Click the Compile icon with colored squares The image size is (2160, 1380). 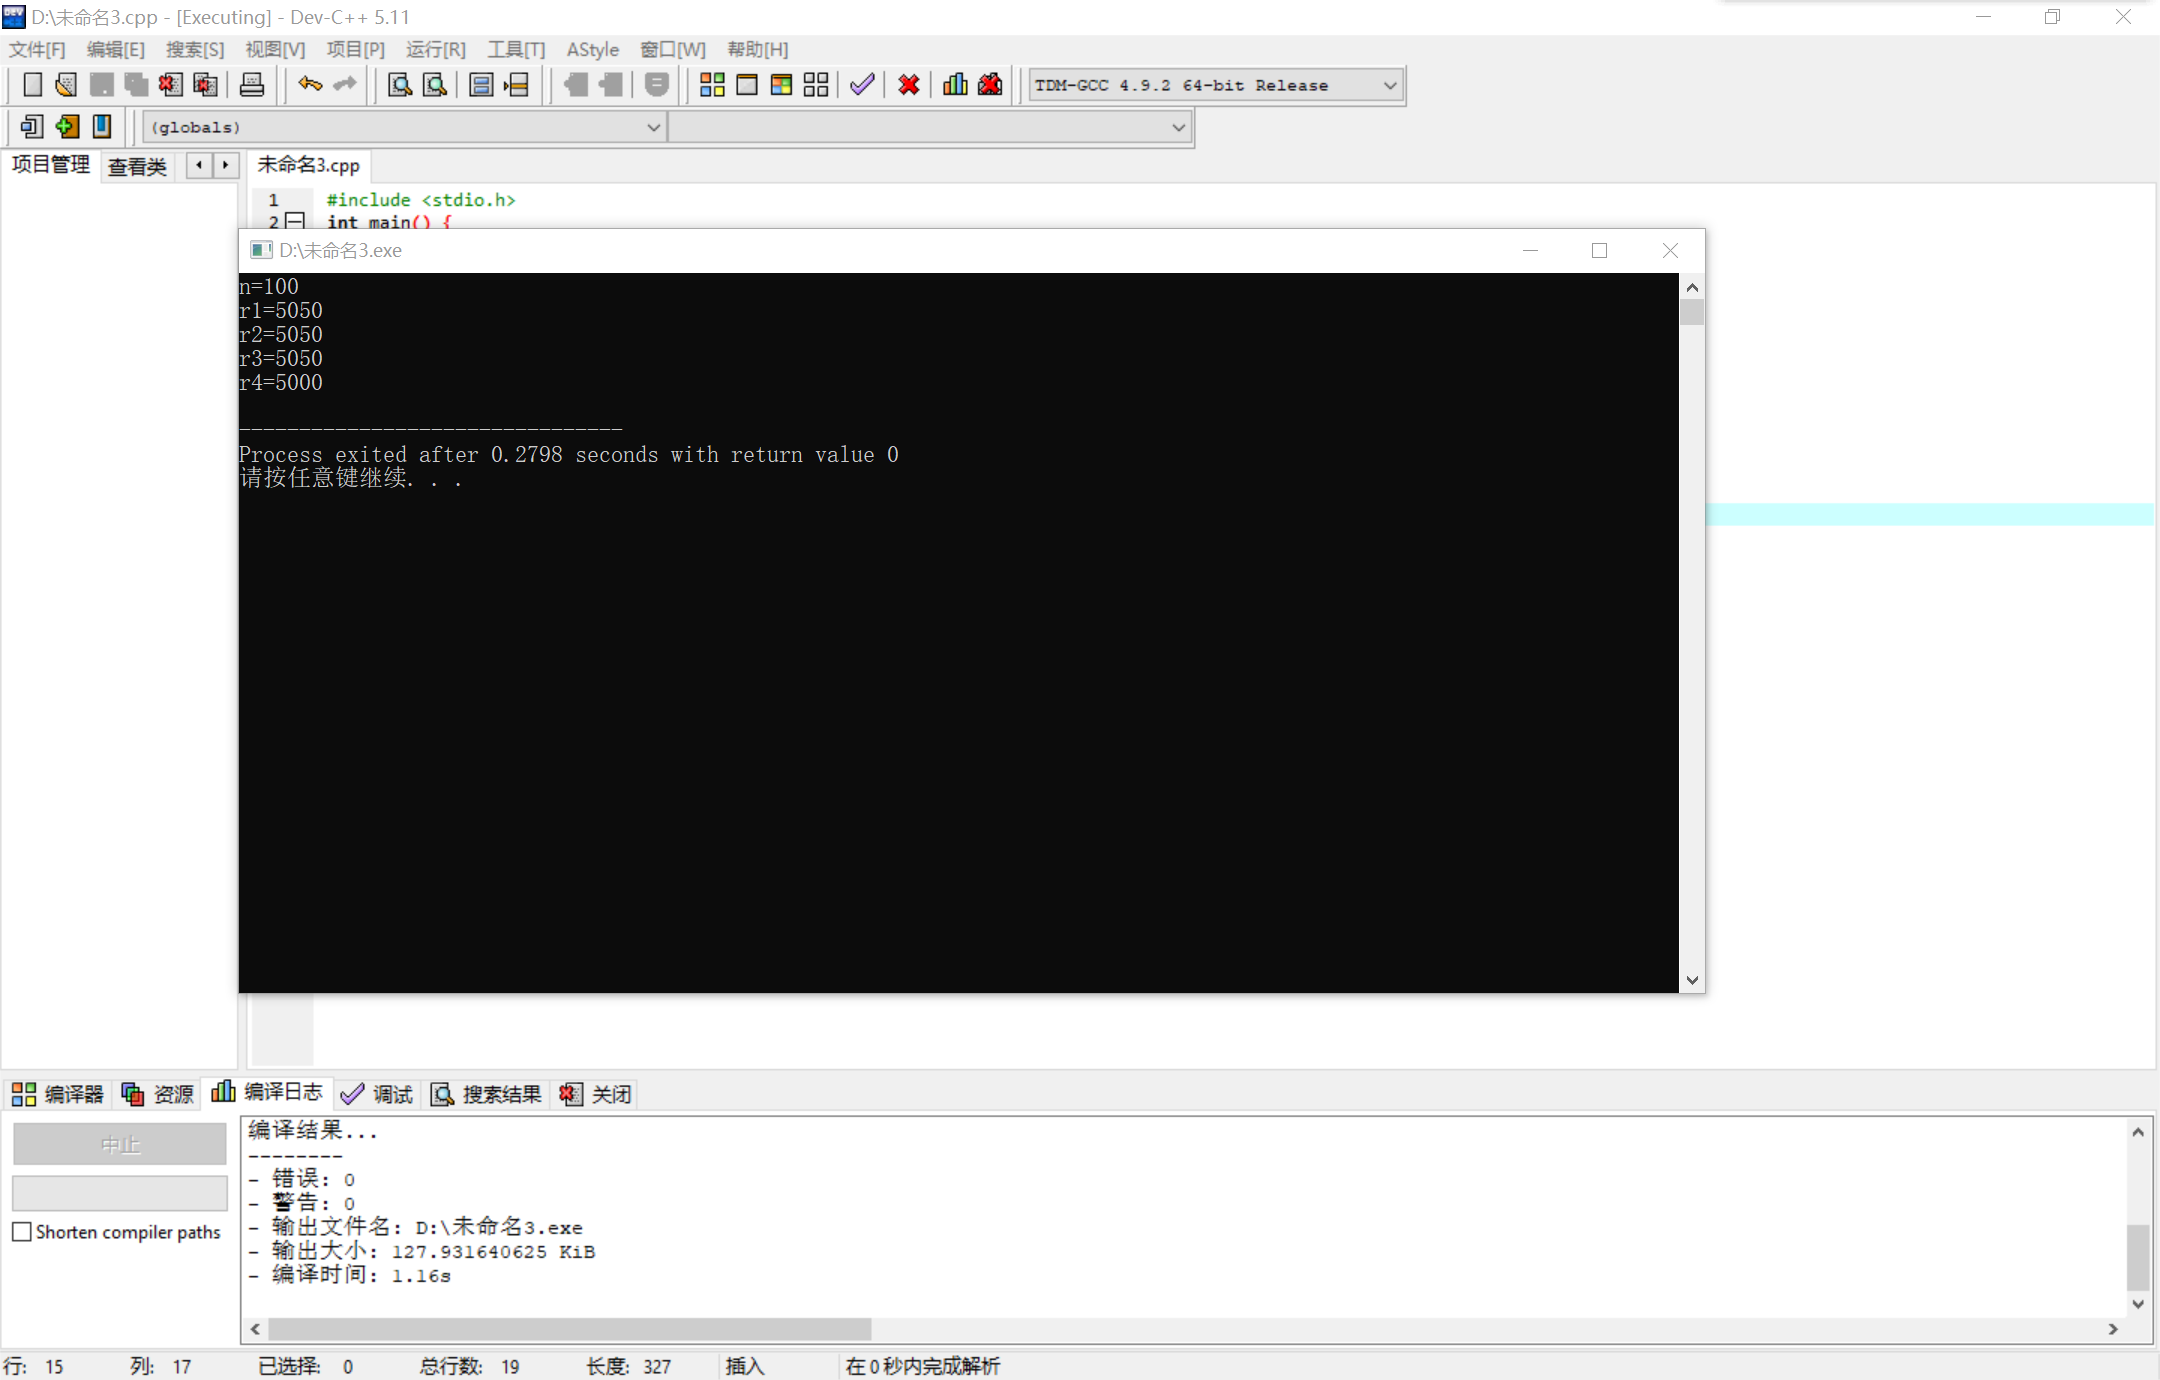point(712,85)
